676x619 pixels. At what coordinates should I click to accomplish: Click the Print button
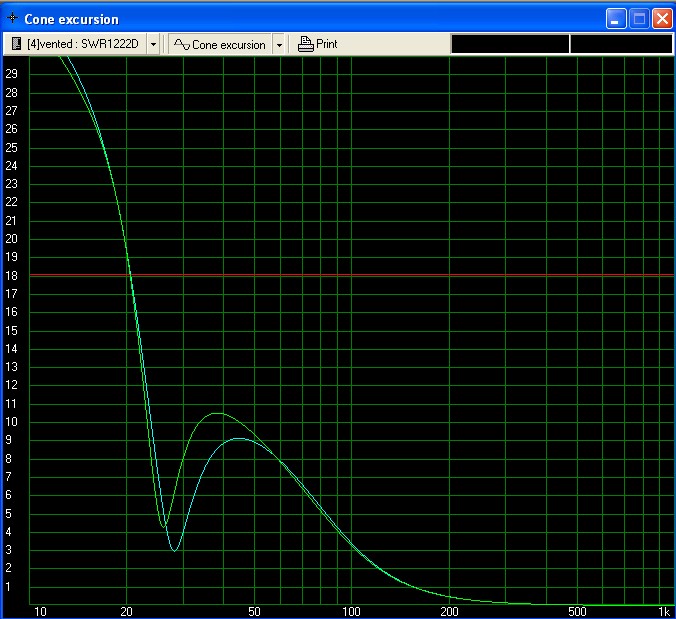tap(318, 44)
